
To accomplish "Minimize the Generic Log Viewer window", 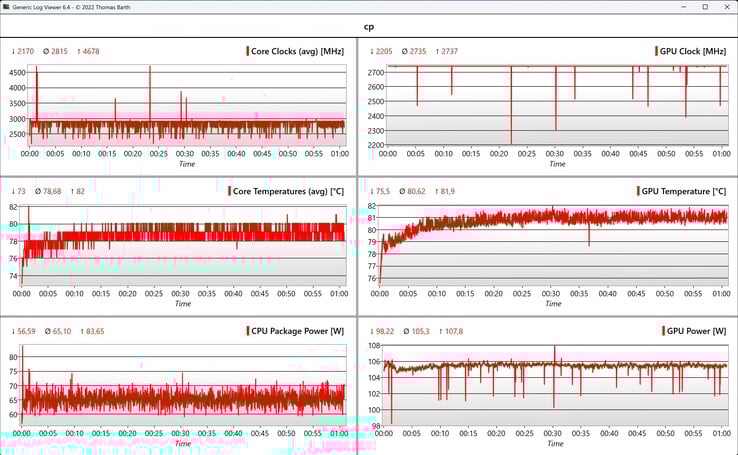I will coord(681,7).
